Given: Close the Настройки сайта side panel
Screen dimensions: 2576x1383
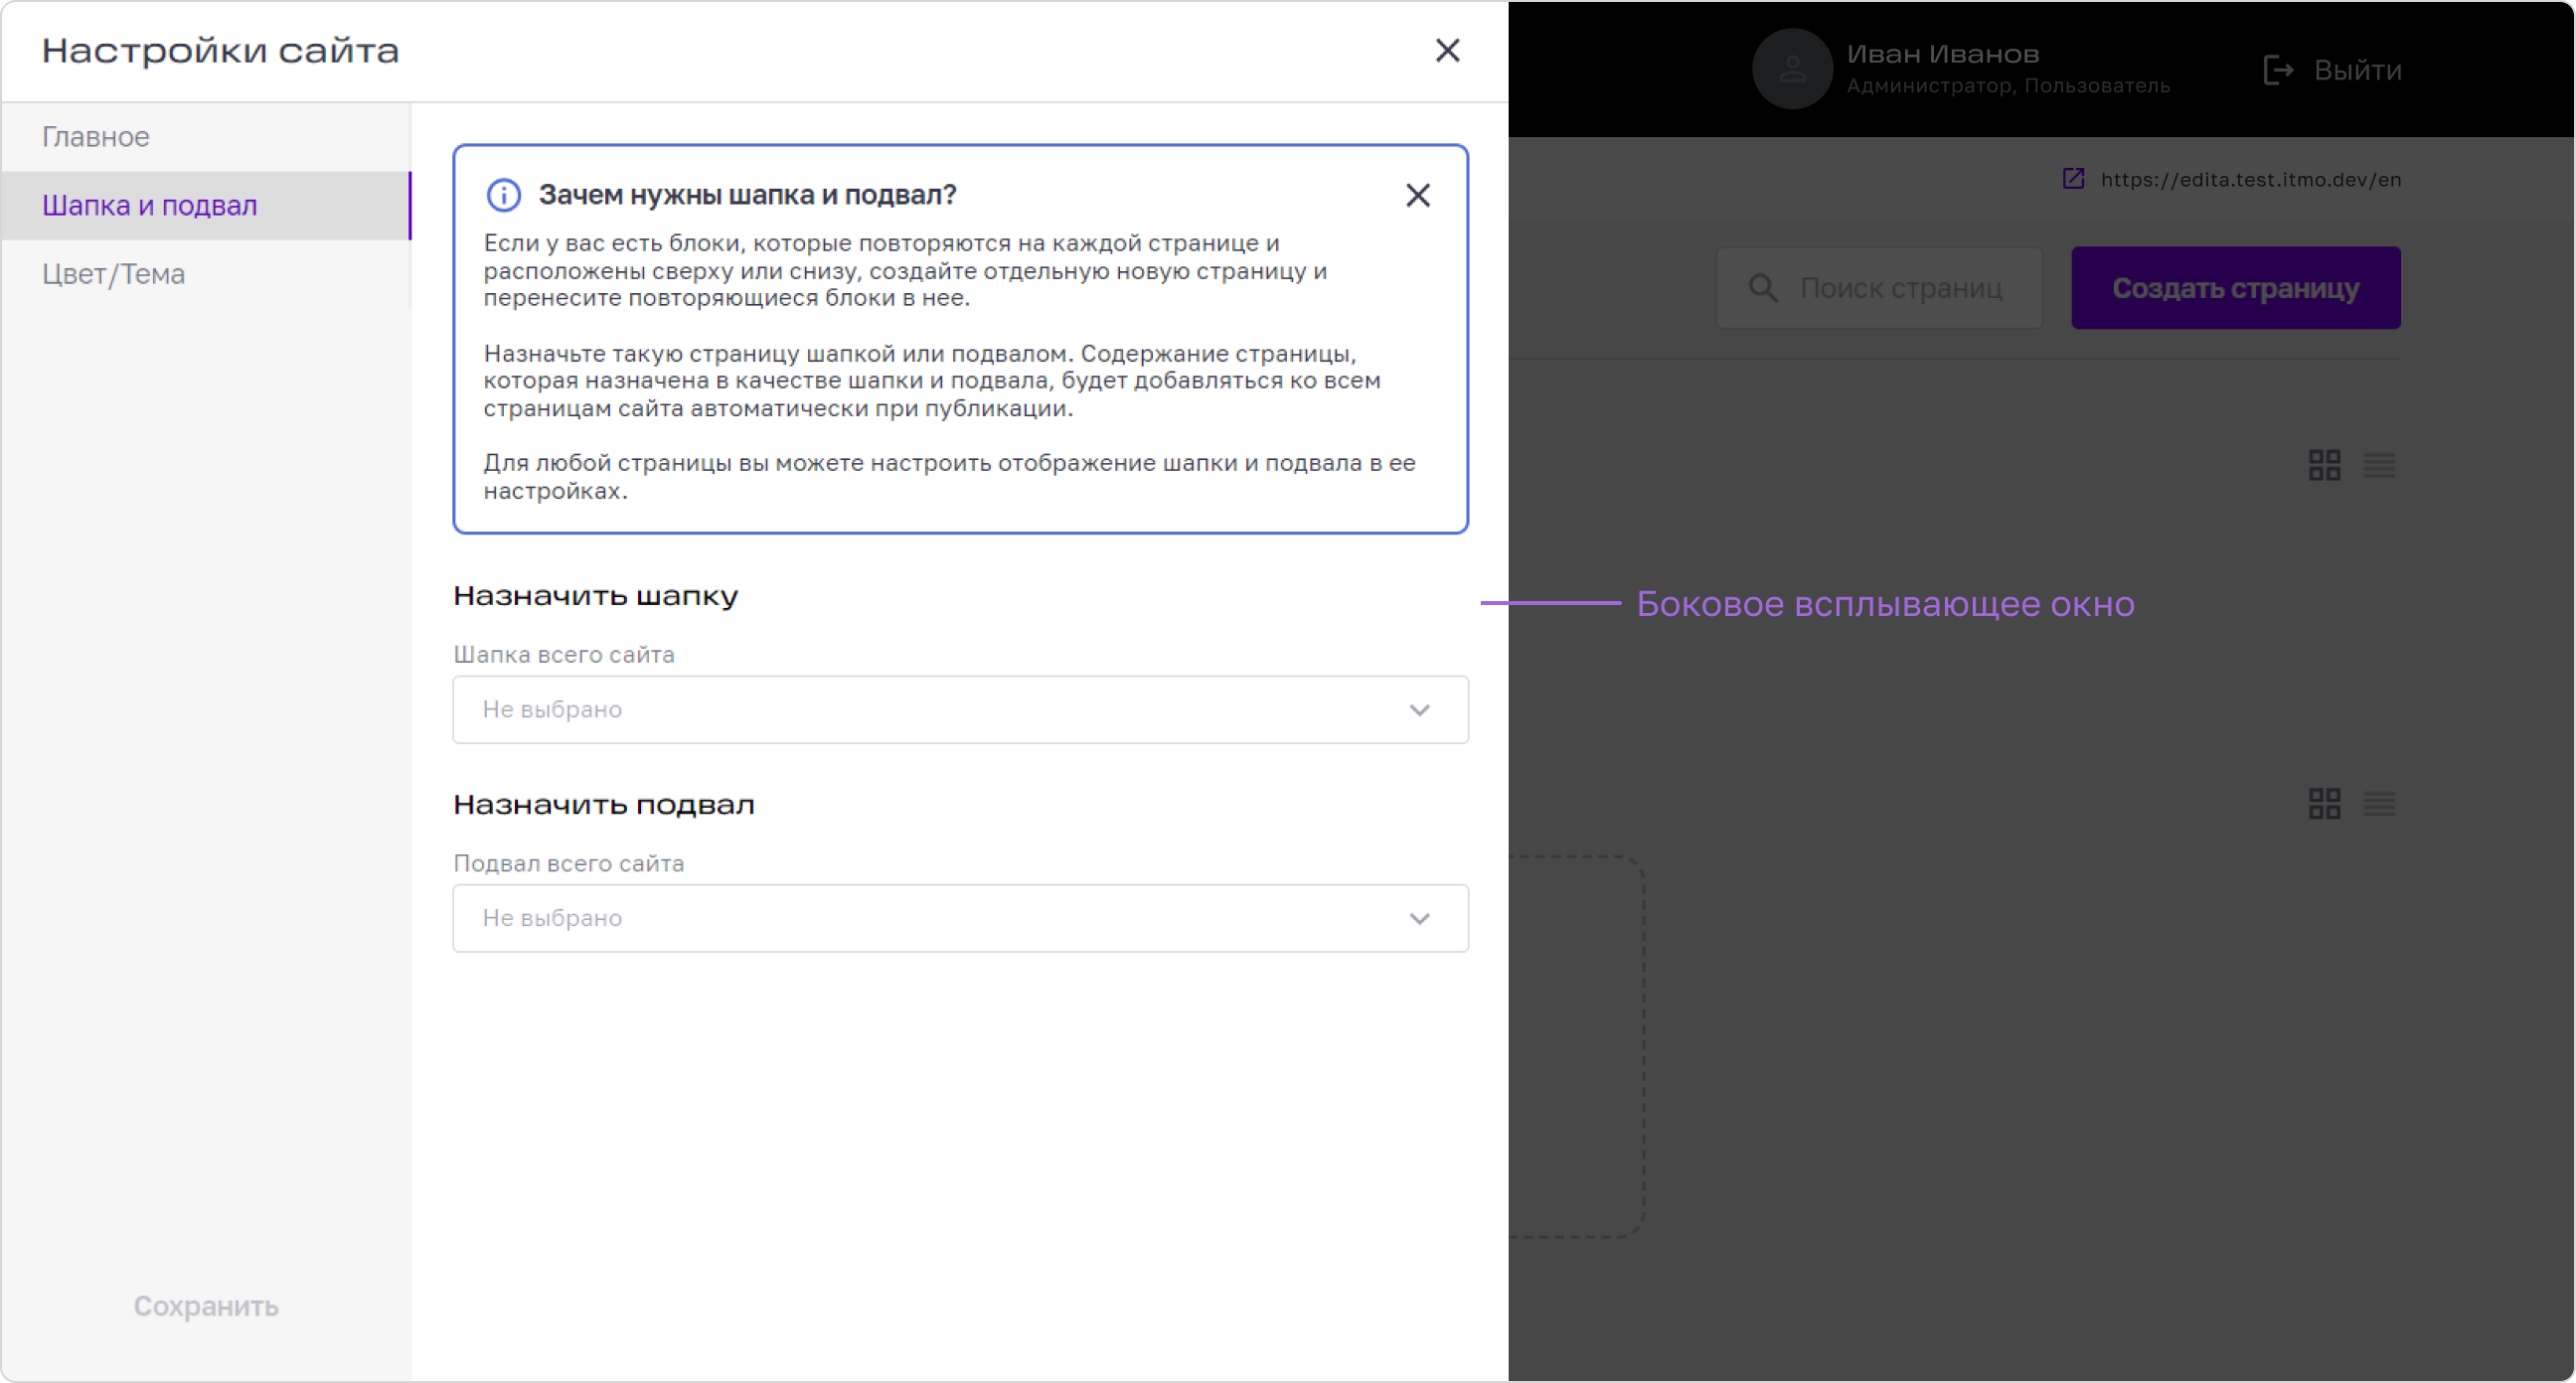Looking at the screenshot, I should click(1447, 50).
